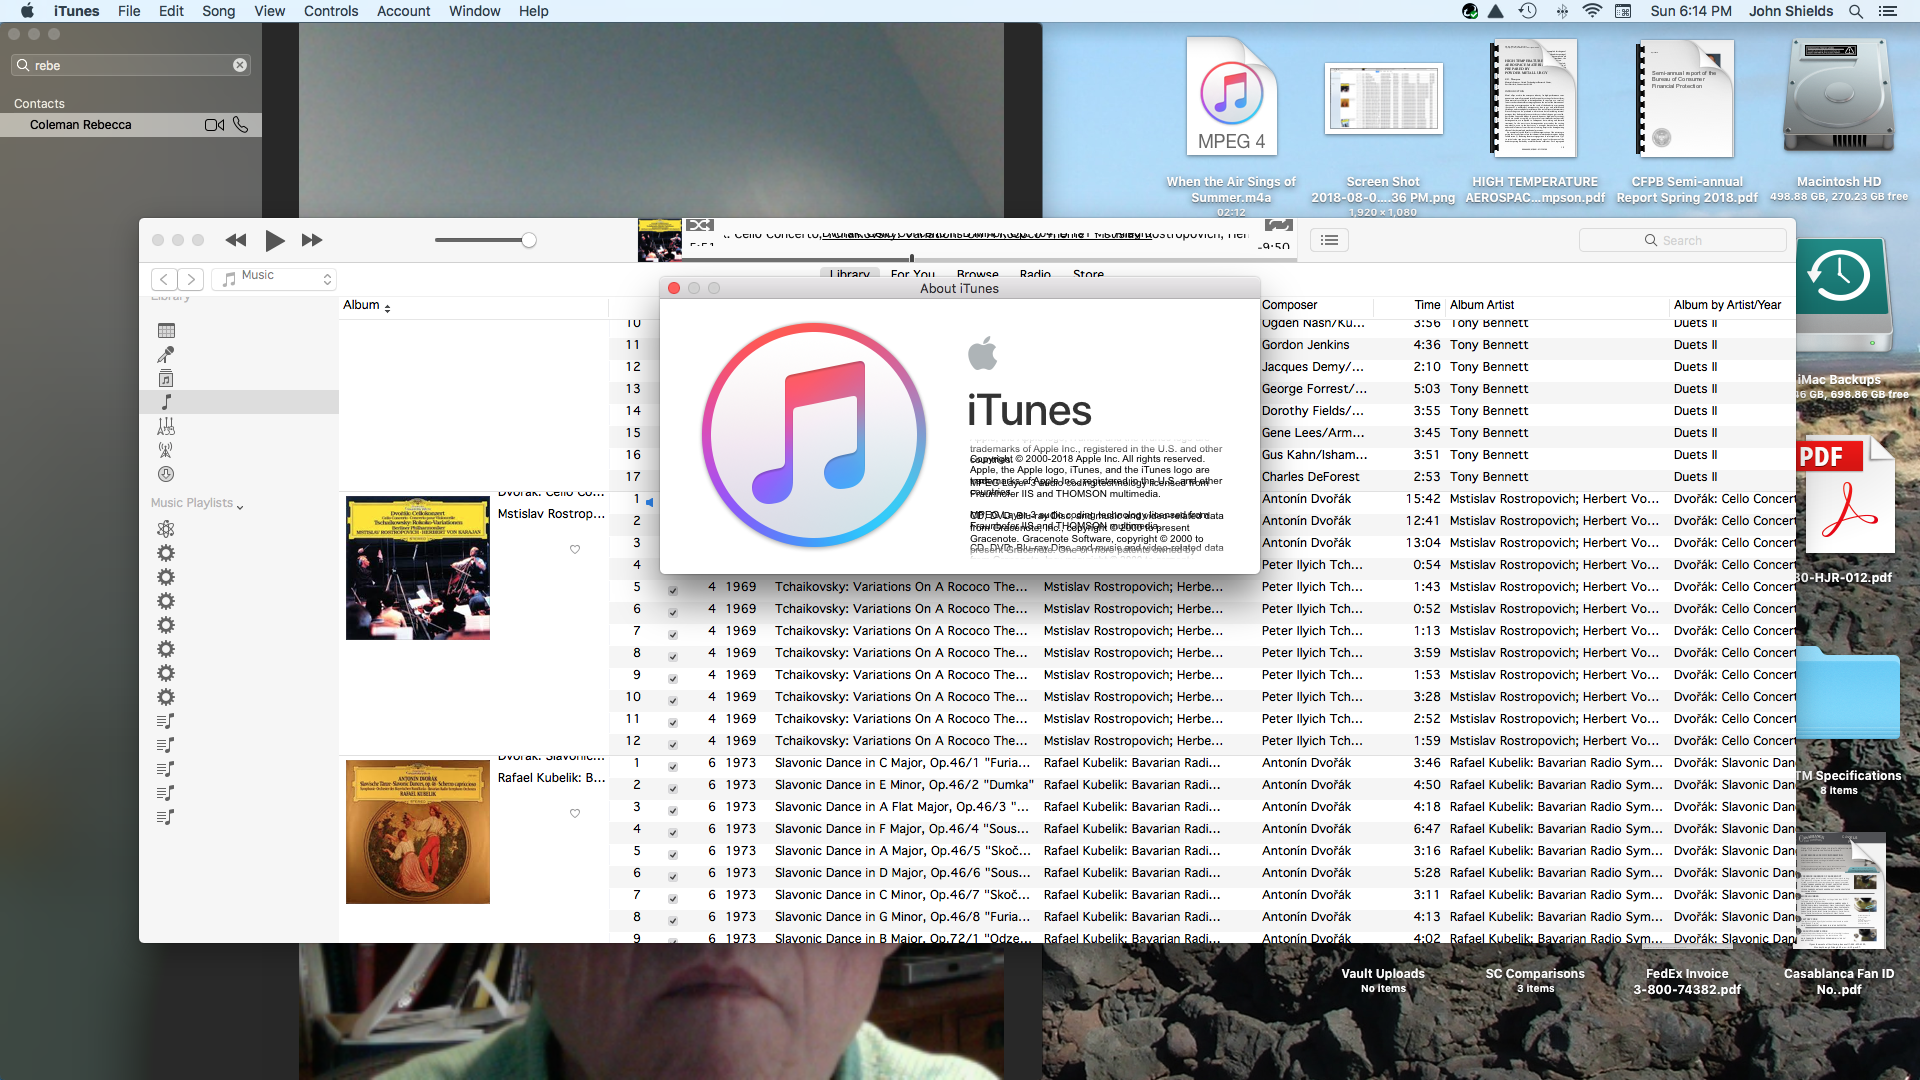Select the Artists microphone icon in sidebar
The image size is (1920, 1080).
pyautogui.click(x=166, y=355)
